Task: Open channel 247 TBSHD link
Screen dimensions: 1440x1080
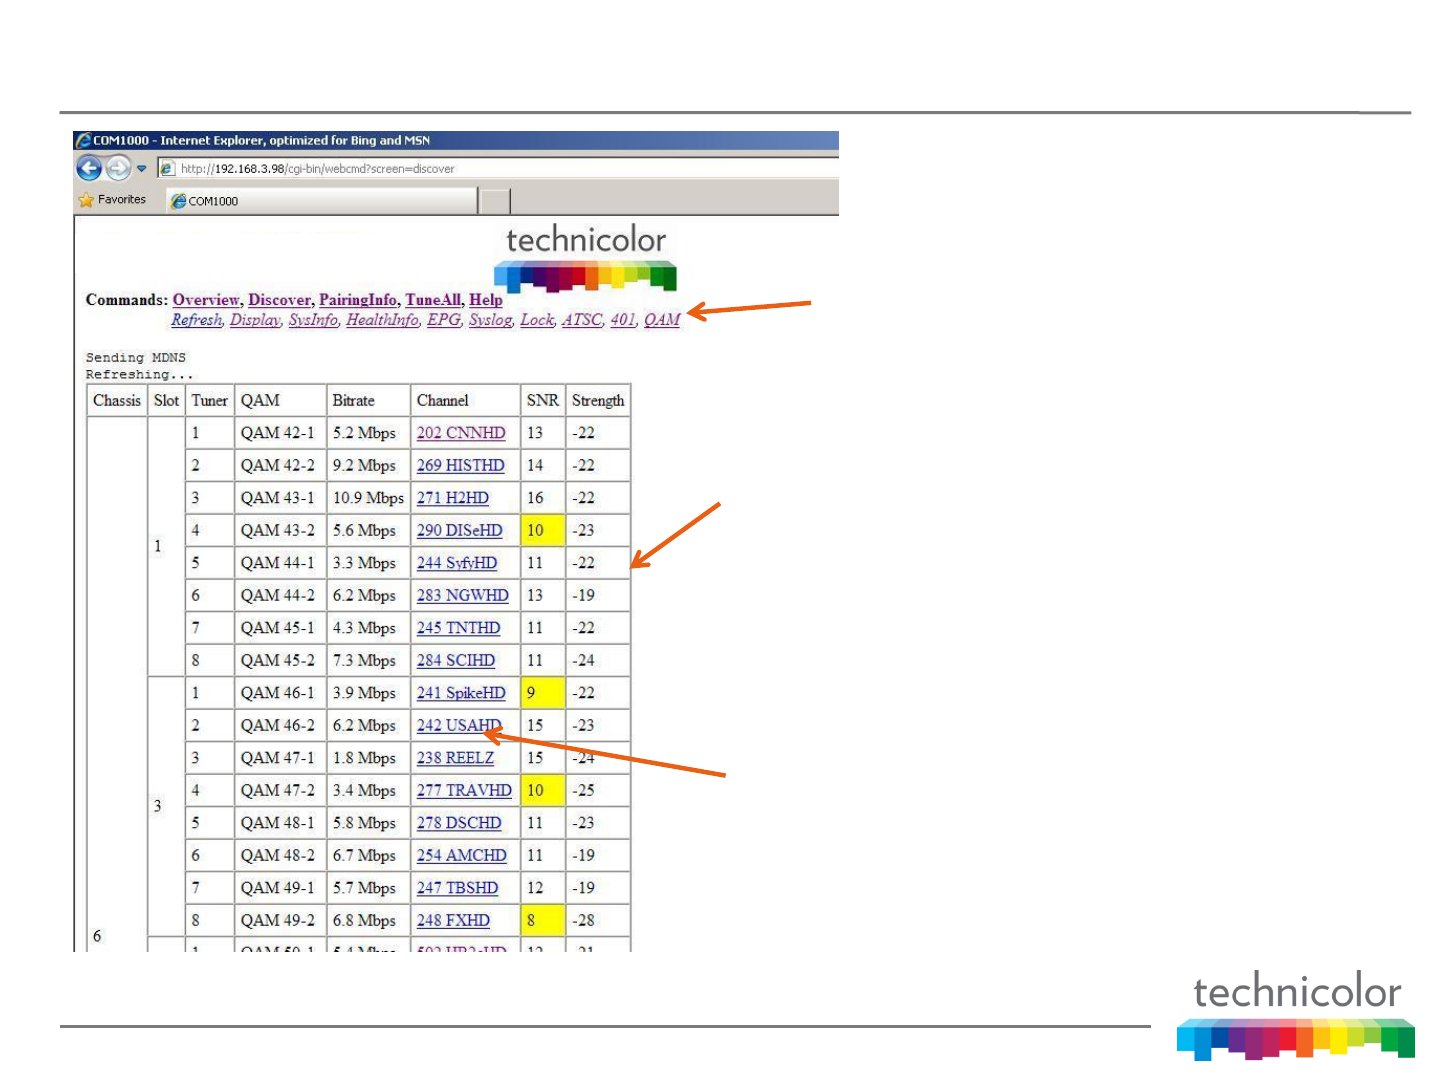Action: [457, 888]
